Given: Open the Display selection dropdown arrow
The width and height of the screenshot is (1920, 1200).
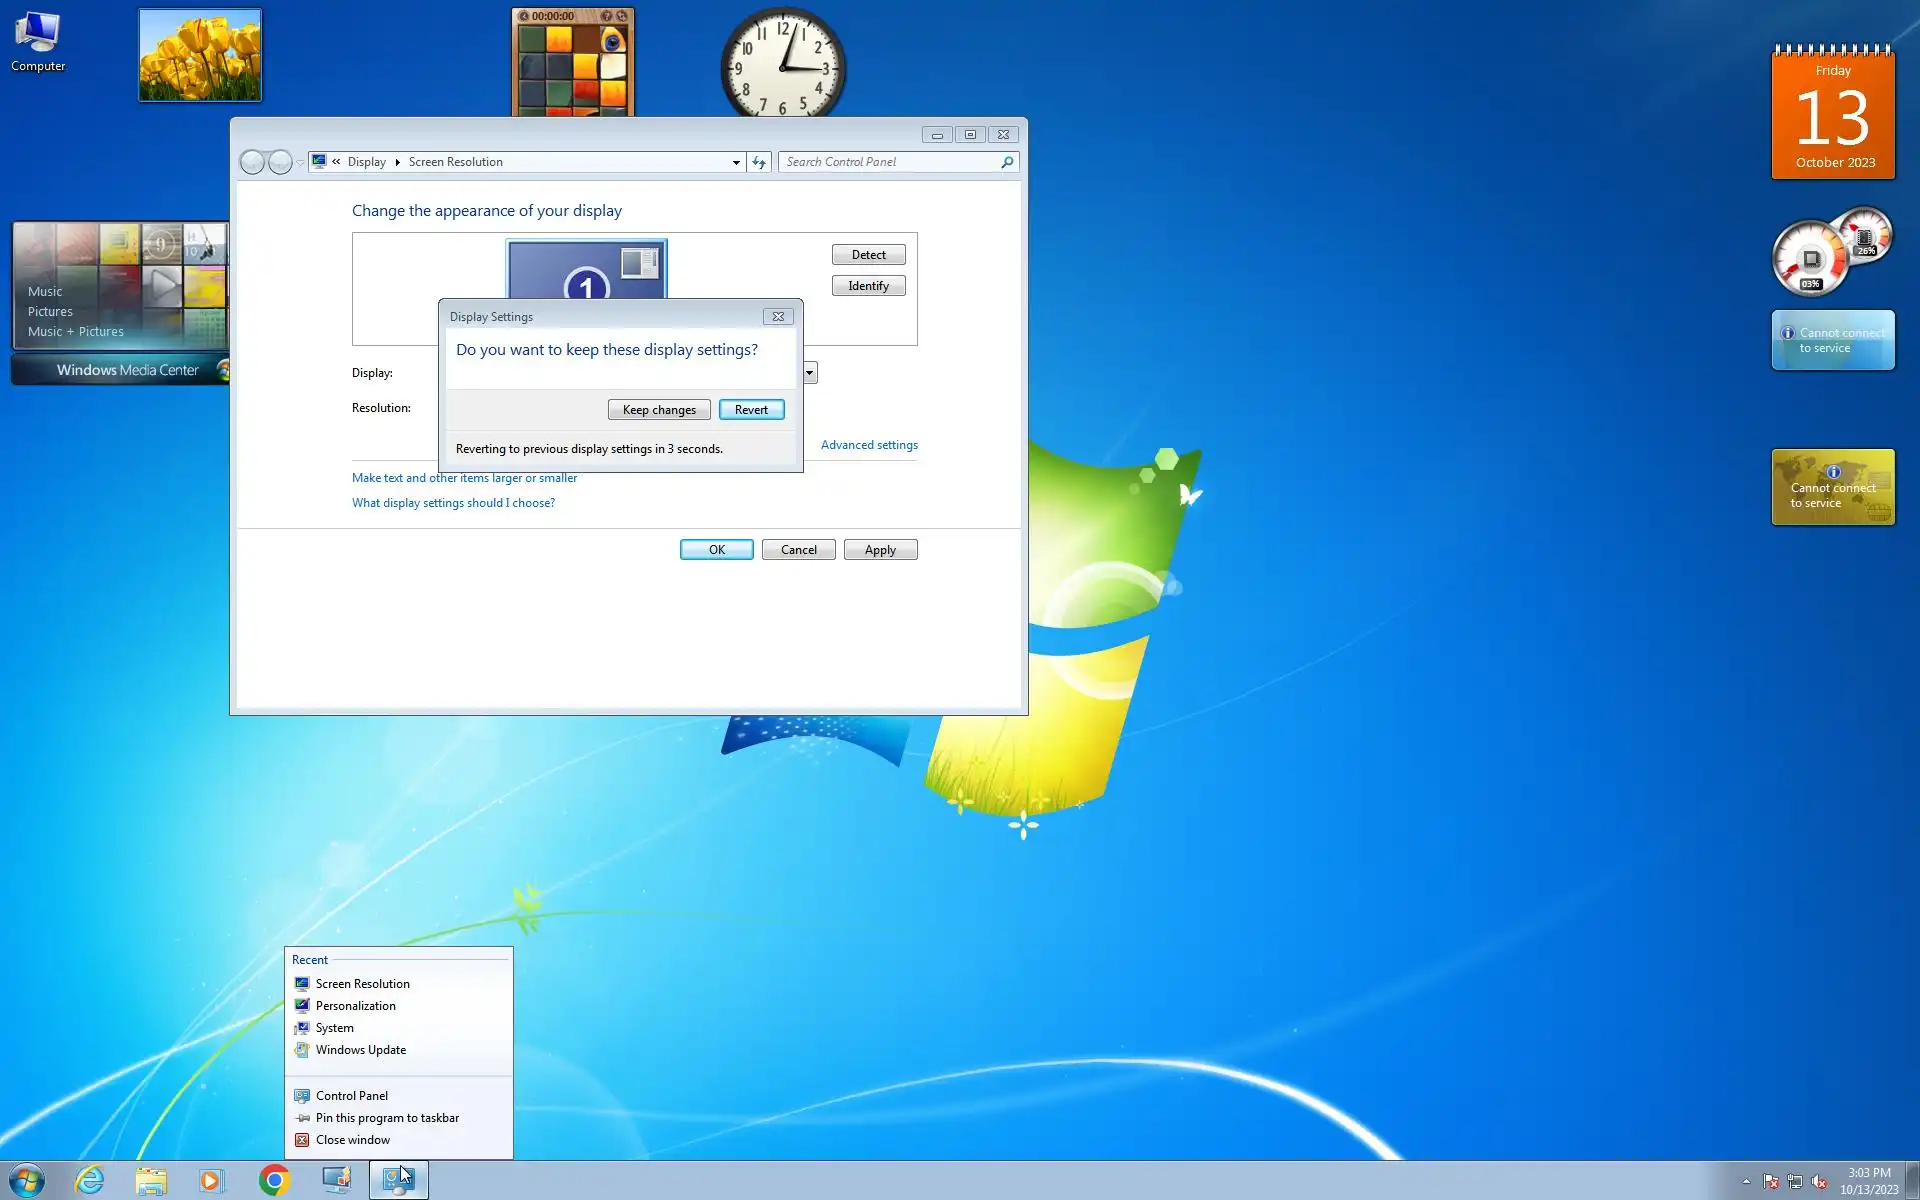Looking at the screenshot, I should tap(810, 373).
